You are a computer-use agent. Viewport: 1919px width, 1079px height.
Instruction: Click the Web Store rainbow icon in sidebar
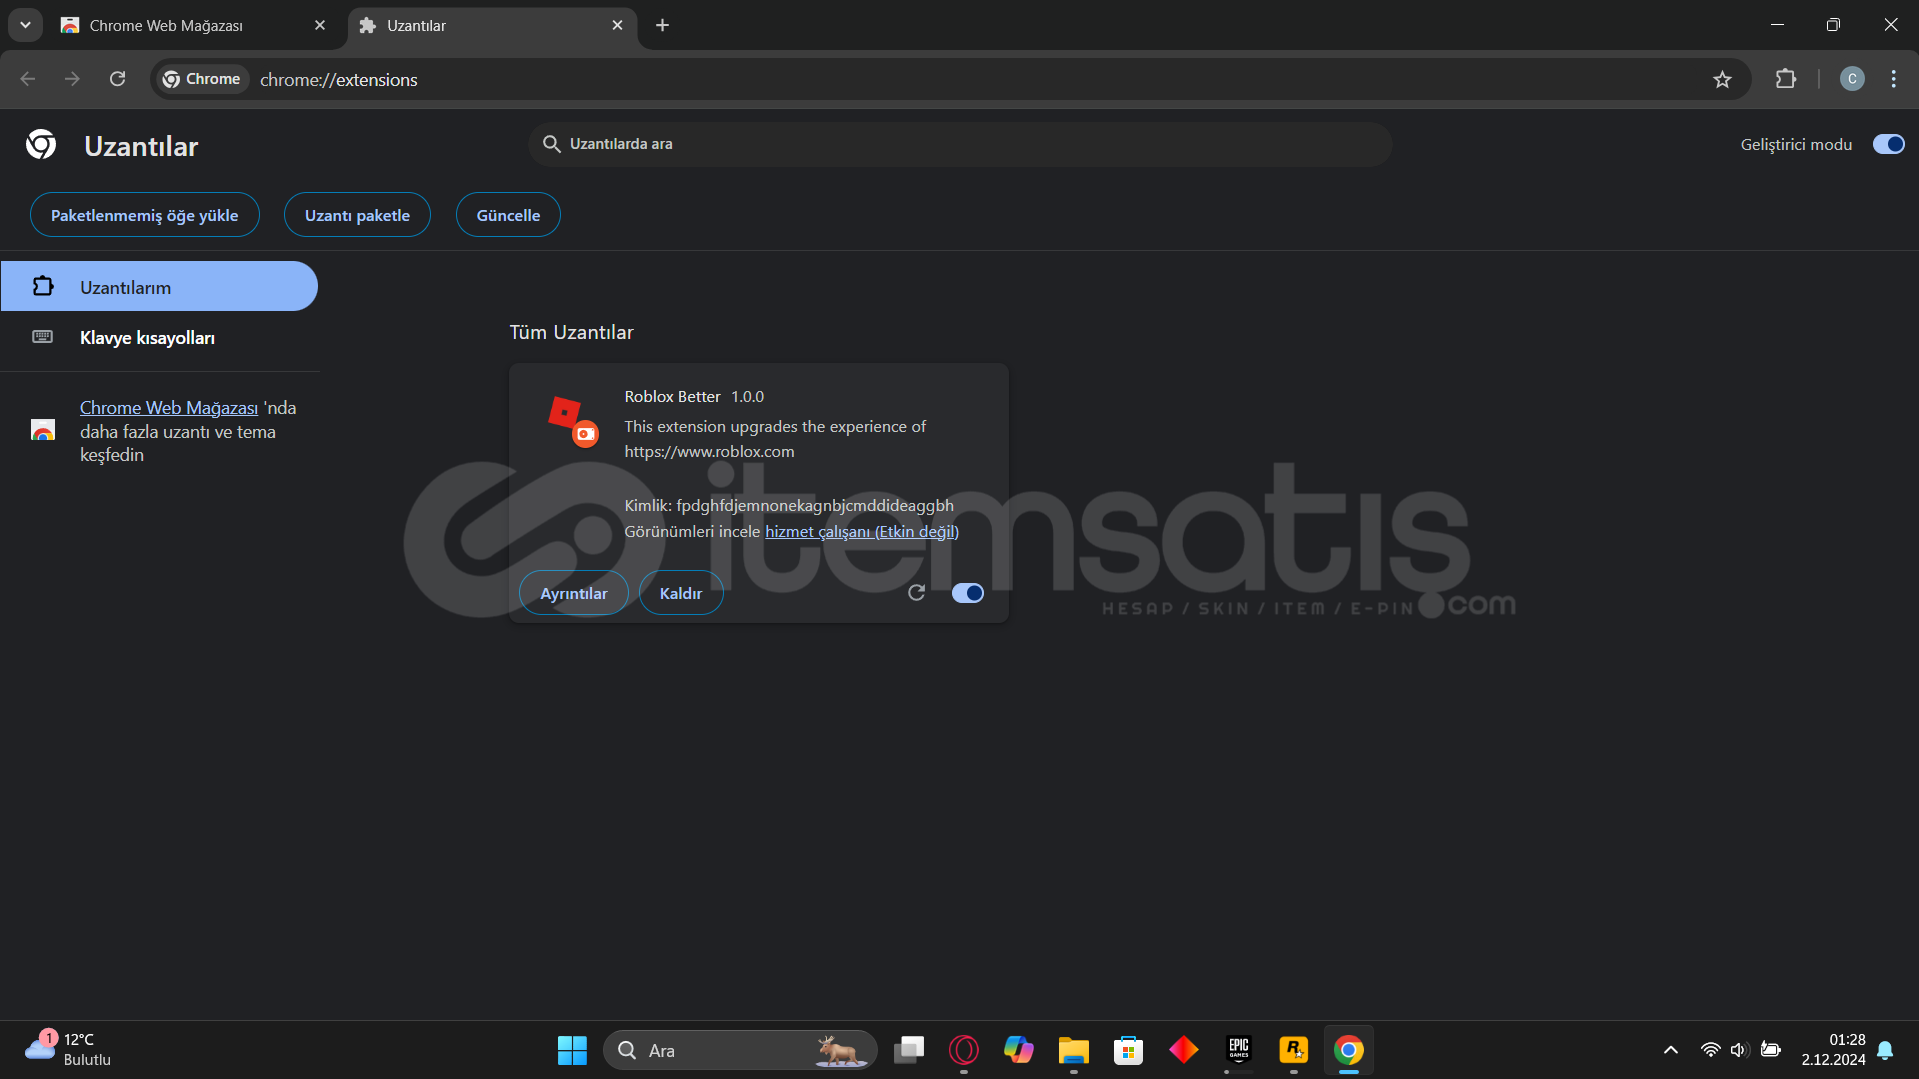43,430
